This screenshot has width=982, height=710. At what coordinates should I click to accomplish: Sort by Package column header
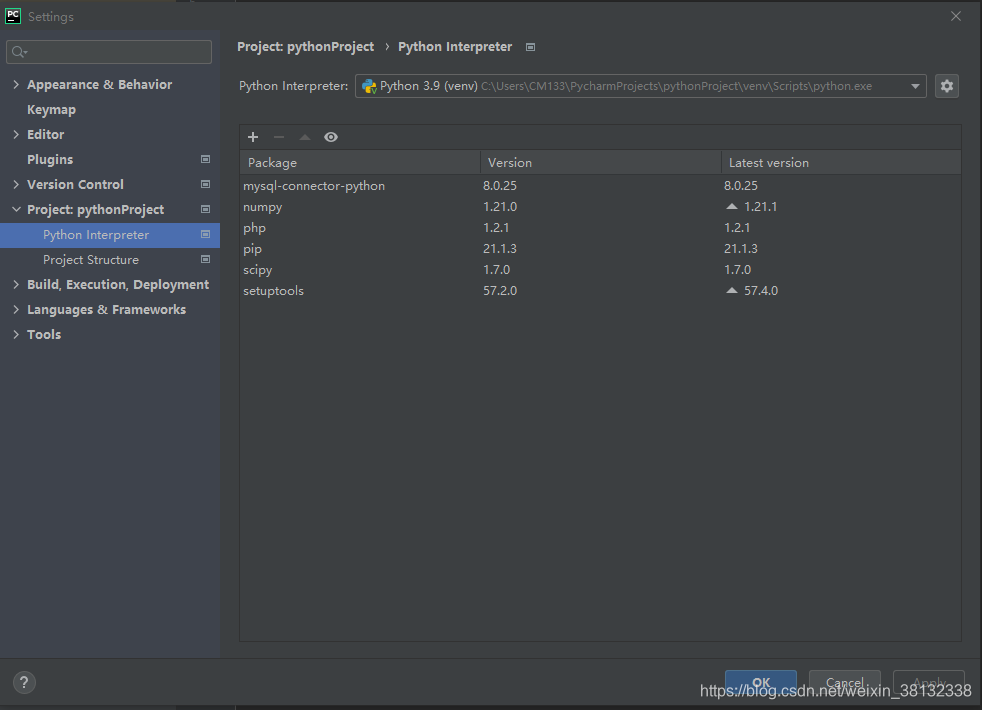click(x=360, y=163)
